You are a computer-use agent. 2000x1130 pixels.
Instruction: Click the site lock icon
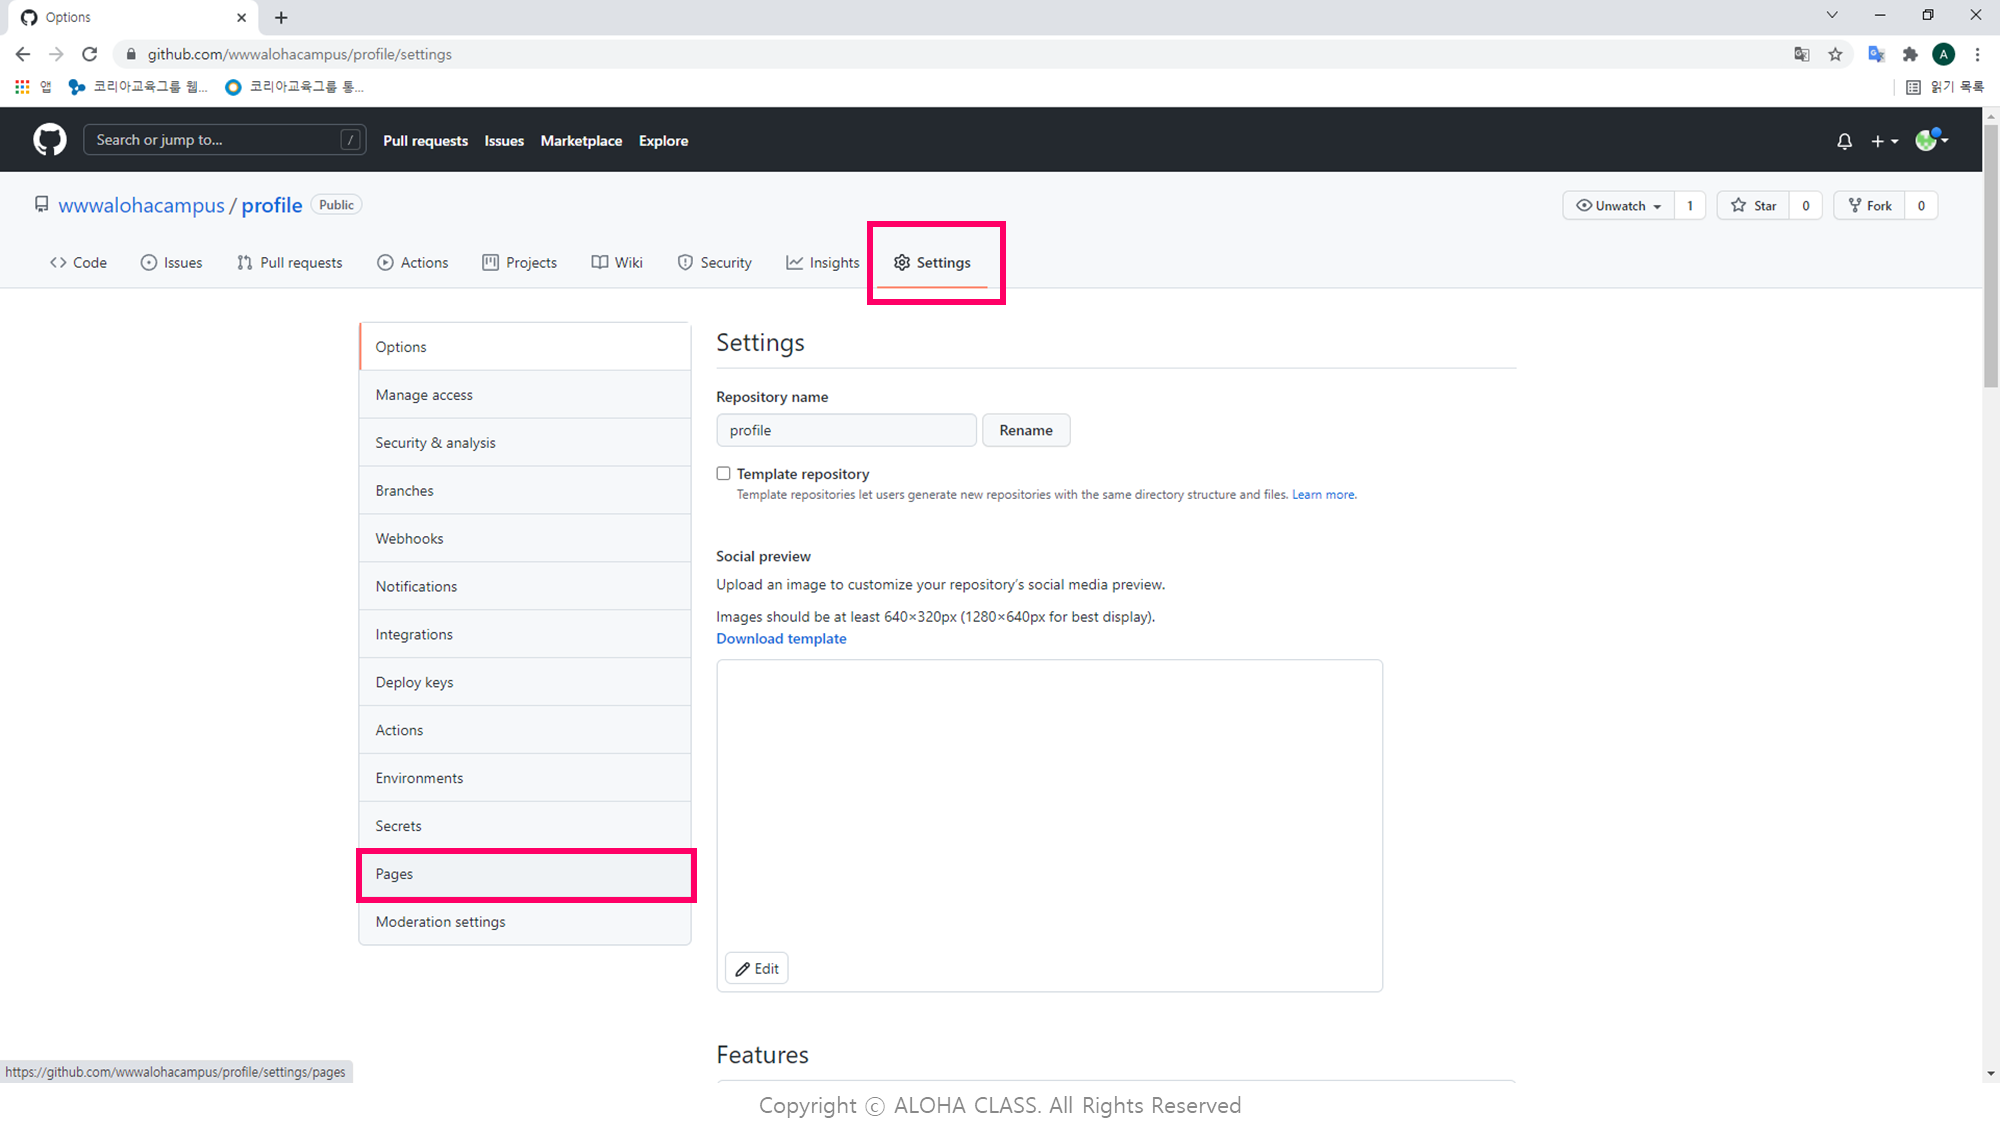point(131,54)
